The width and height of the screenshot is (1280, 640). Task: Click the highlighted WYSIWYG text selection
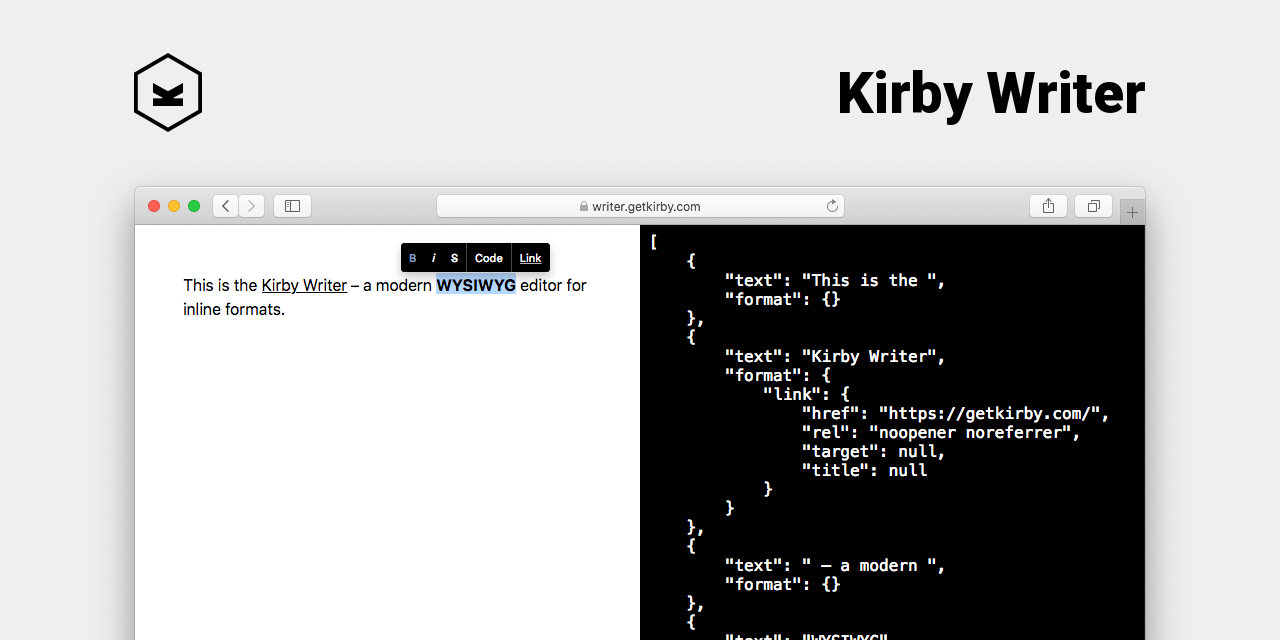(x=476, y=285)
